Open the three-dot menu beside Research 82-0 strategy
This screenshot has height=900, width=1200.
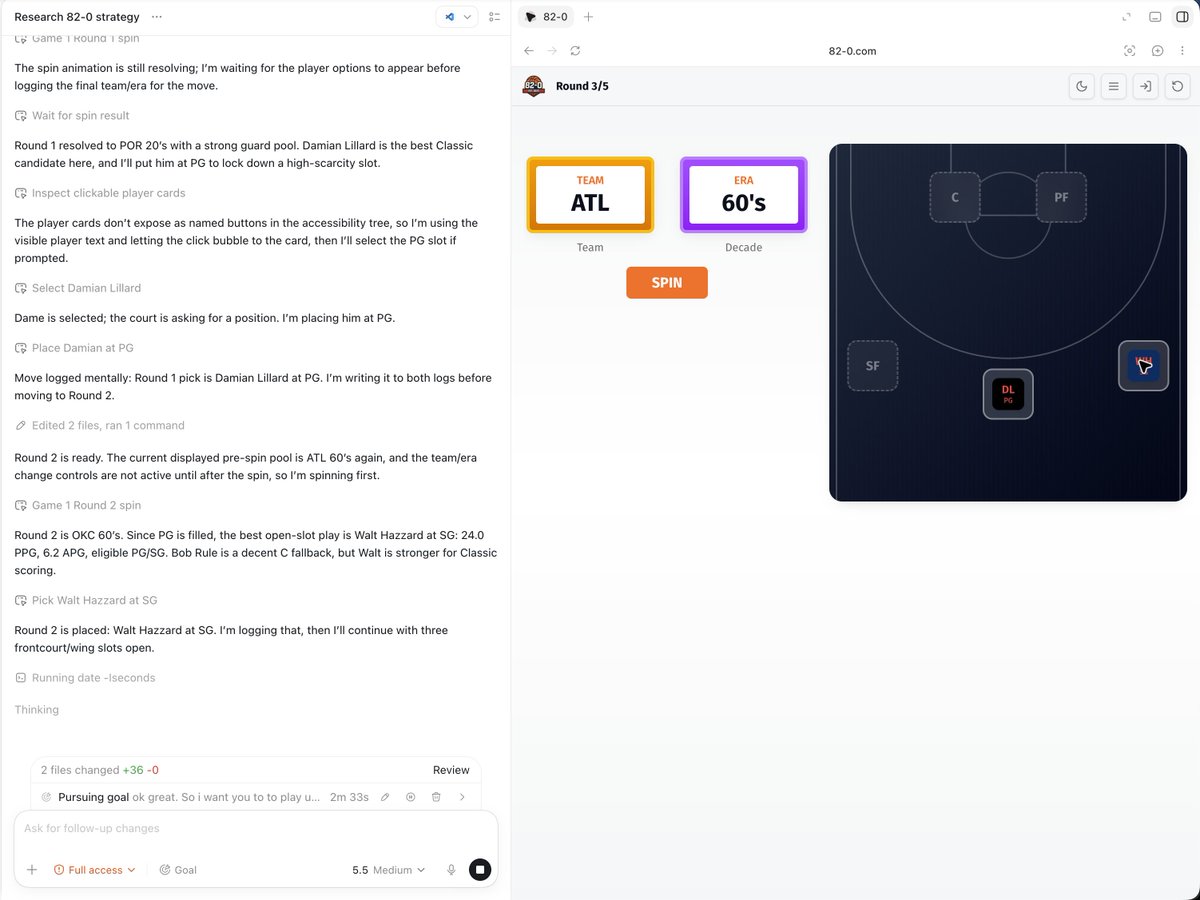[156, 17]
